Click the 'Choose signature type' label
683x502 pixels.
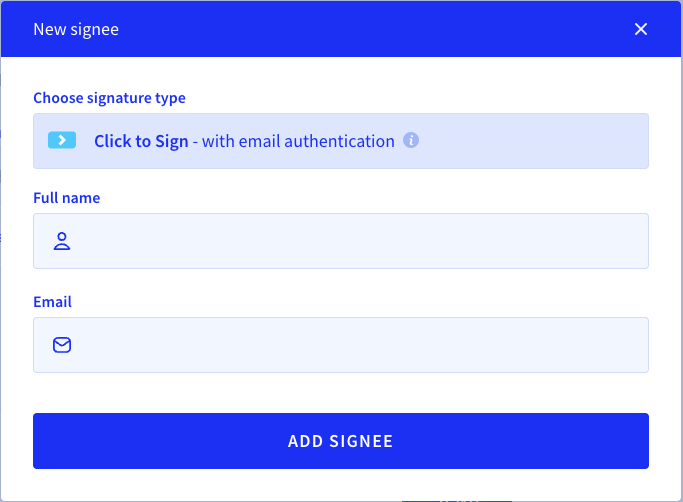click(x=109, y=98)
